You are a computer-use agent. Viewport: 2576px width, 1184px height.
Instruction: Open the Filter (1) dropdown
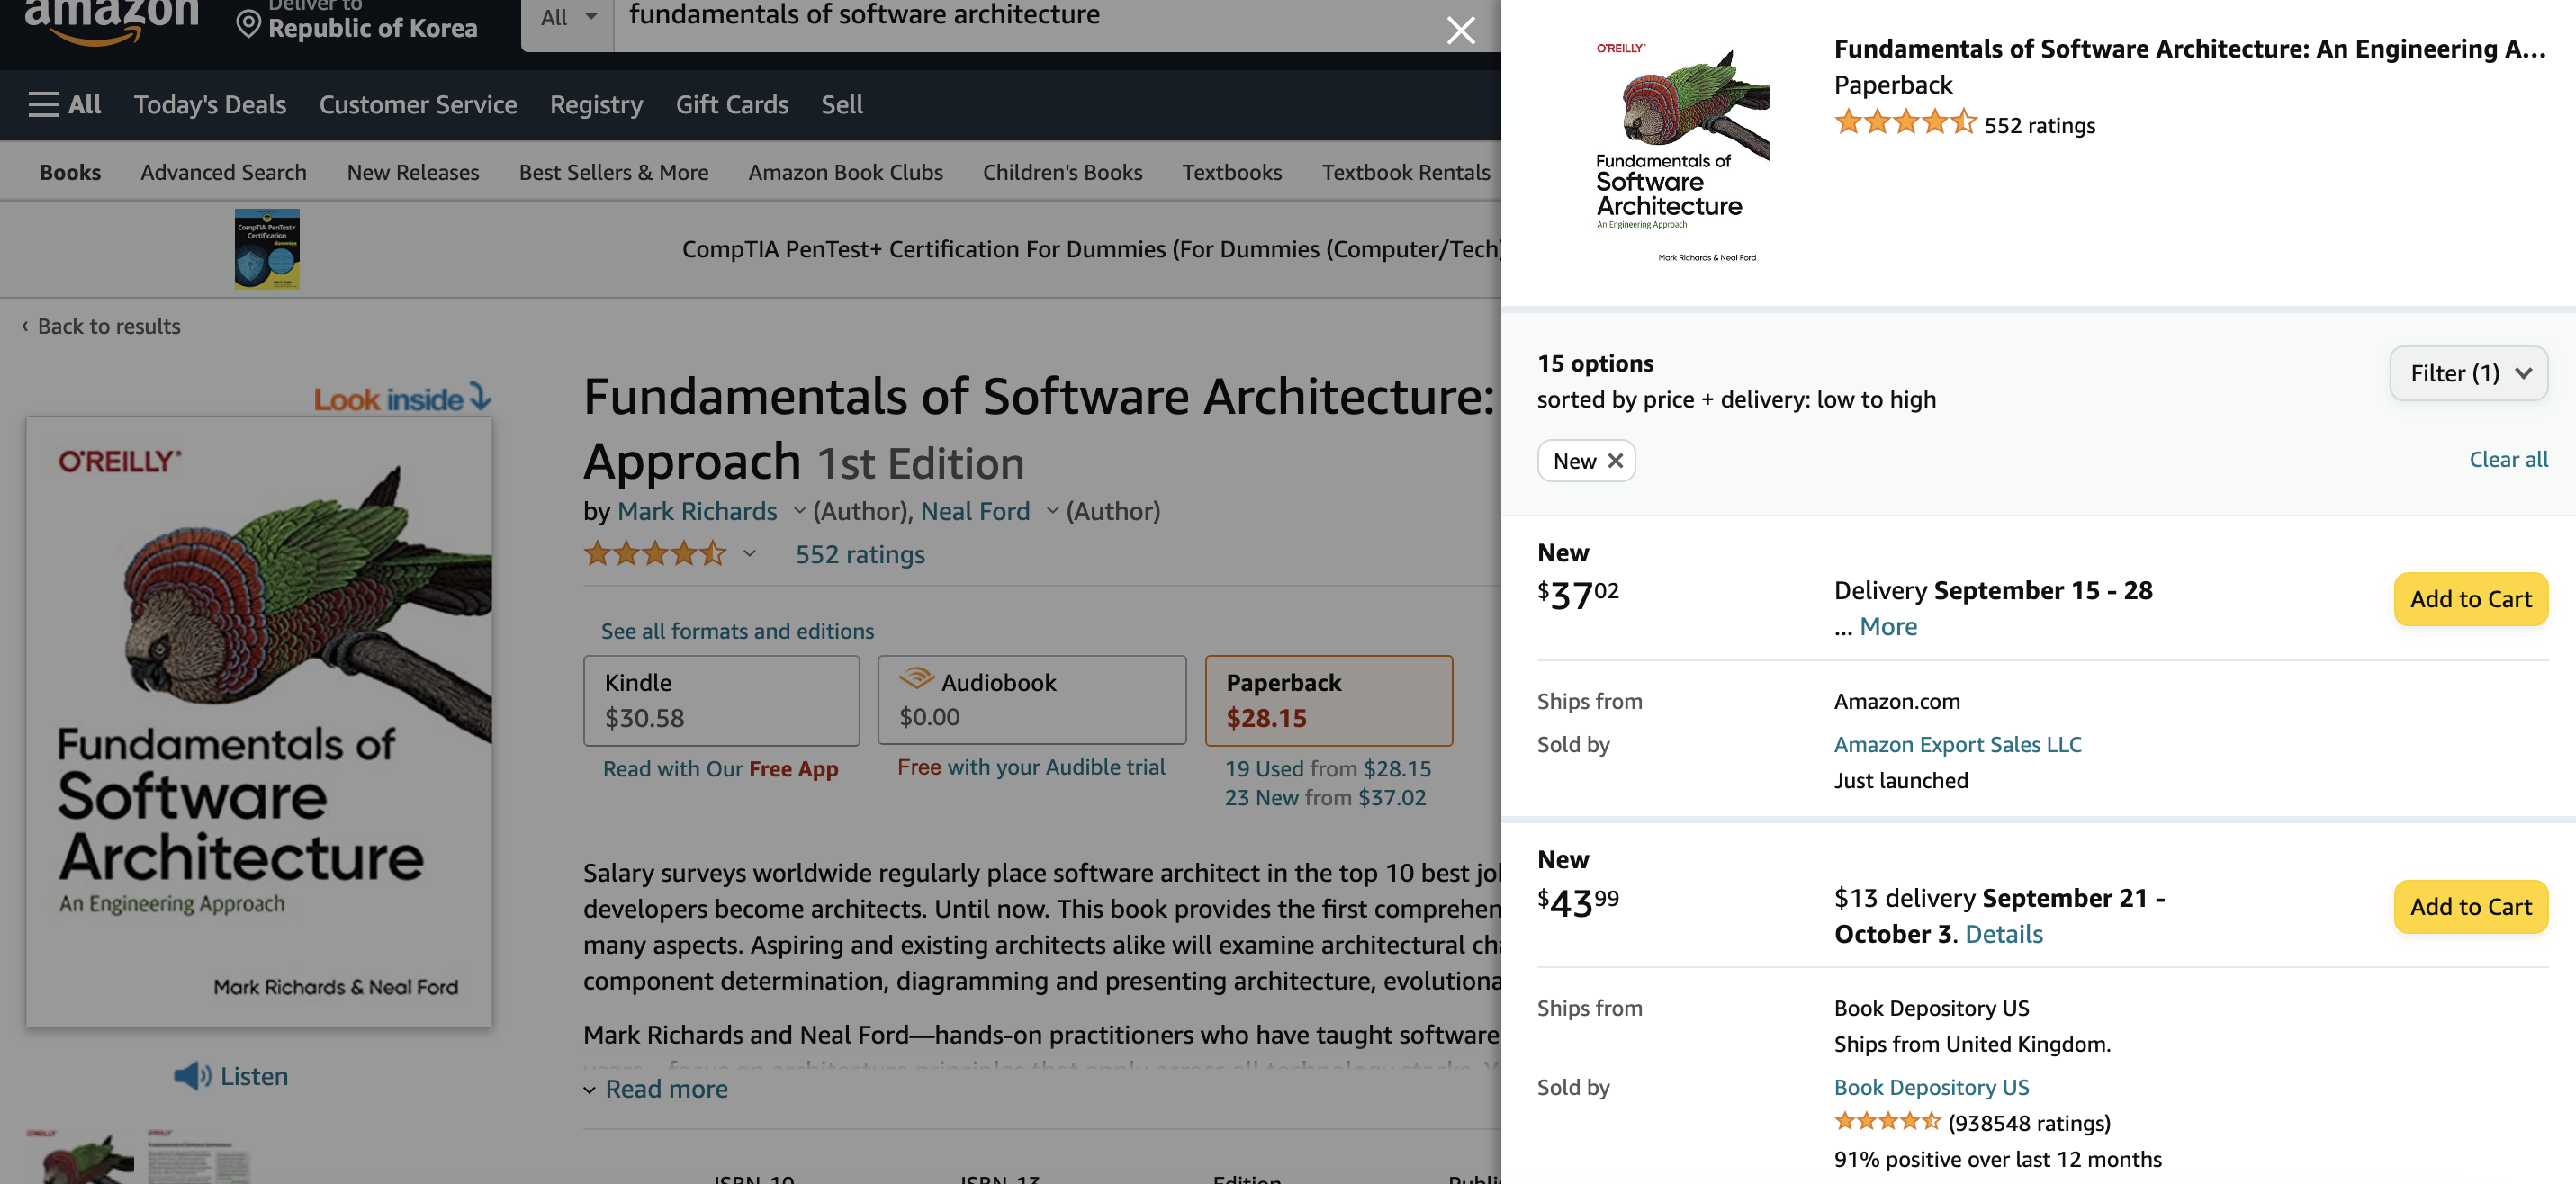coord(2467,373)
